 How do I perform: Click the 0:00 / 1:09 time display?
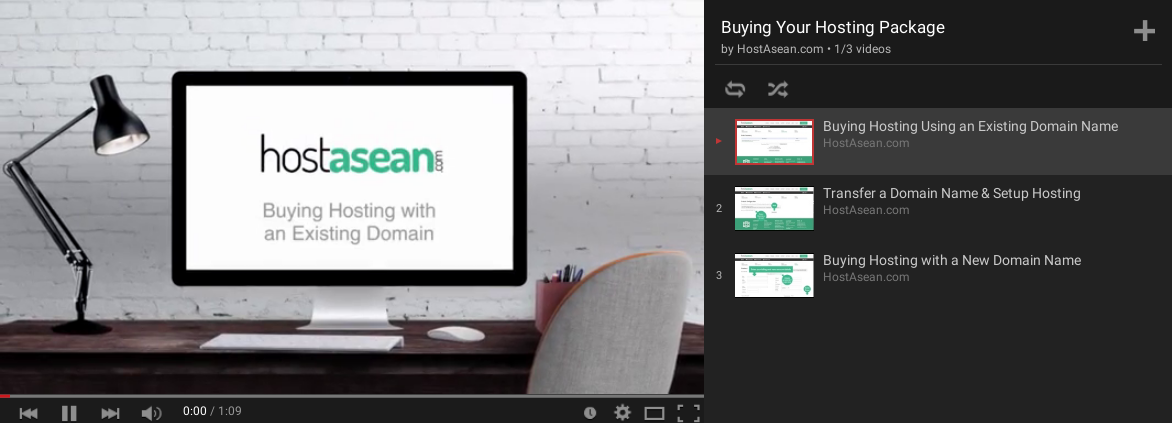[x=212, y=412]
